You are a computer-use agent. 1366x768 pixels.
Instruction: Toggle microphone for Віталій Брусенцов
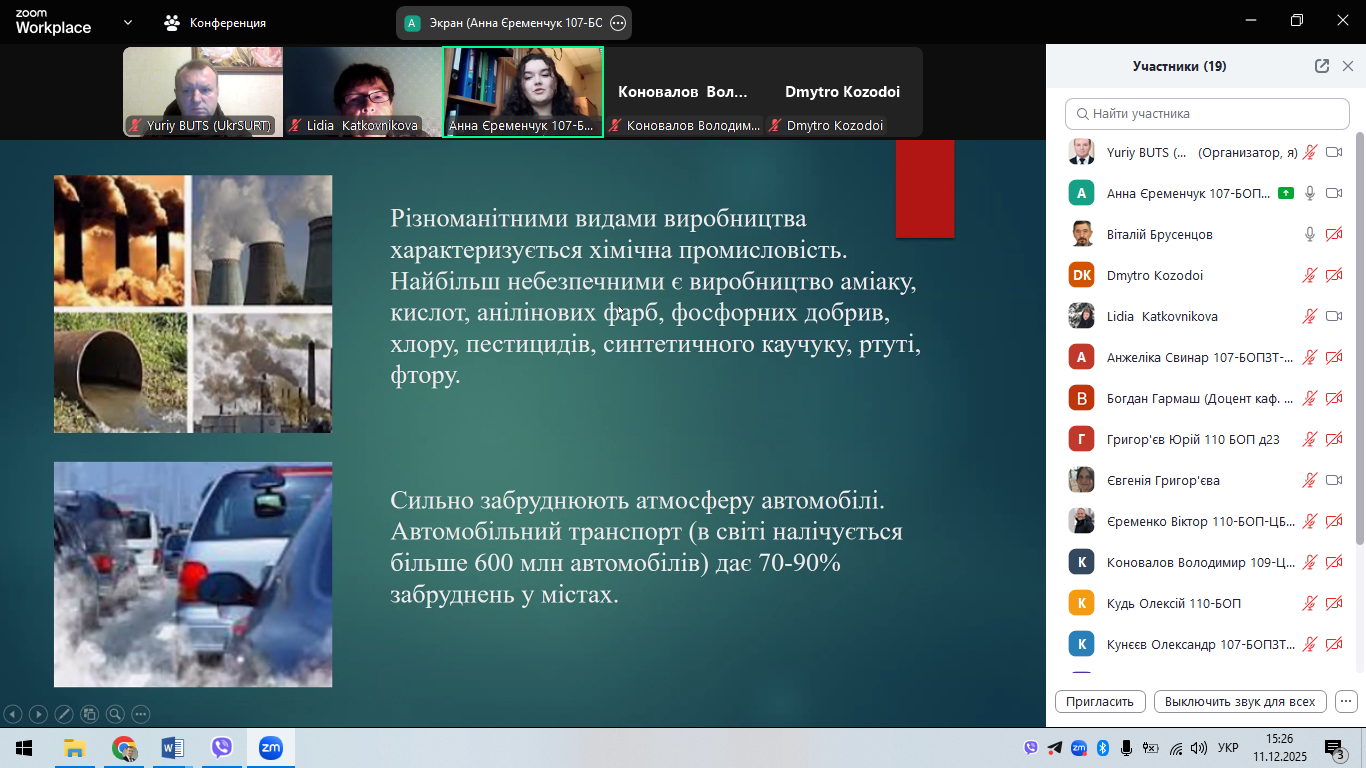[1309, 234]
